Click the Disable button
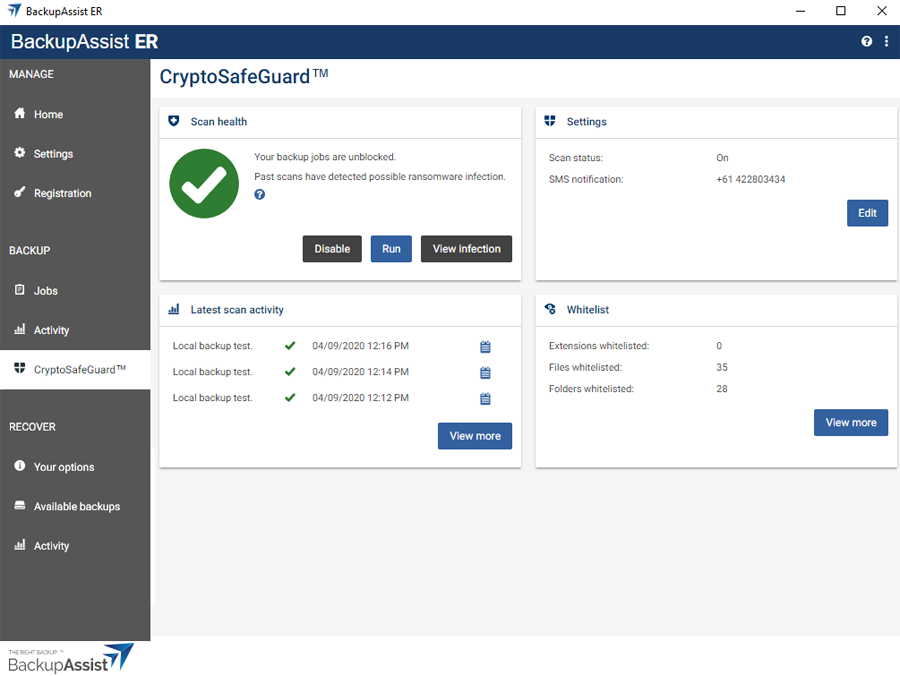Viewport: 900px width, 676px height. 332,248
